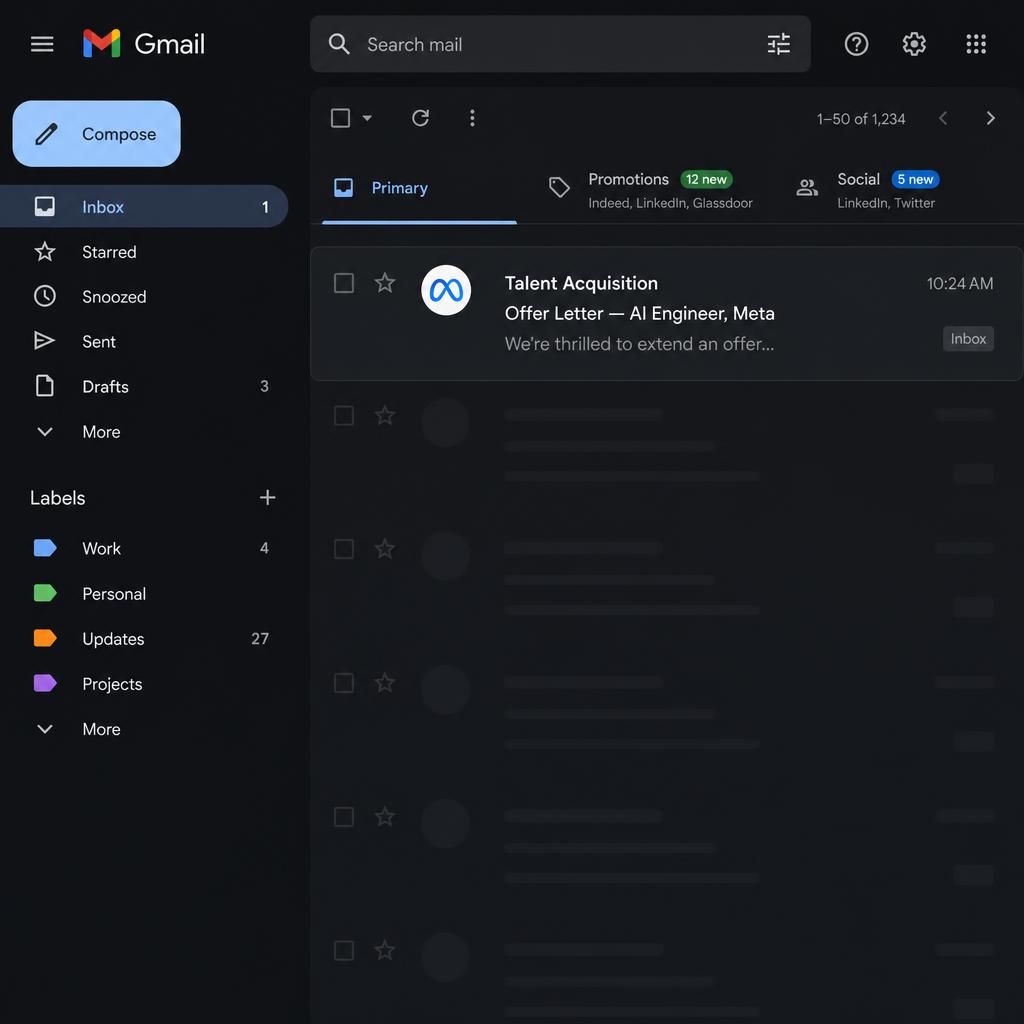Open the Drafts folder
This screenshot has height=1024, width=1024.
pyautogui.click(x=144, y=386)
